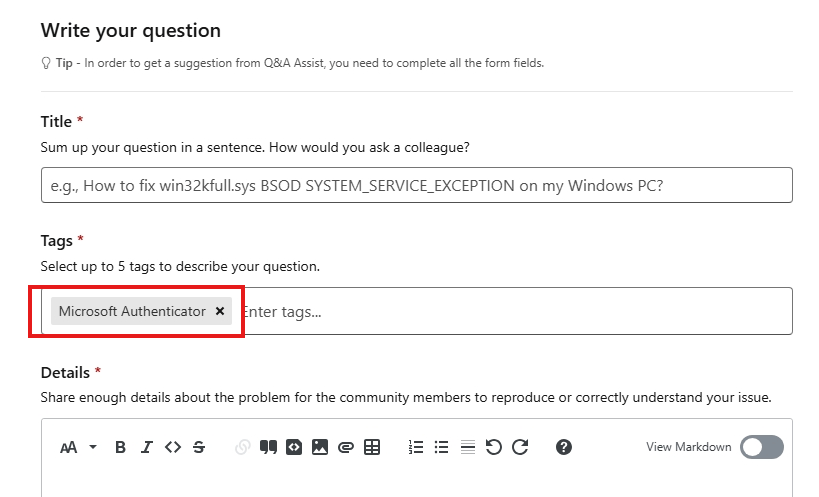Toggle bold formatting in the editor
This screenshot has width=819, height=497.
pos(120,447)
